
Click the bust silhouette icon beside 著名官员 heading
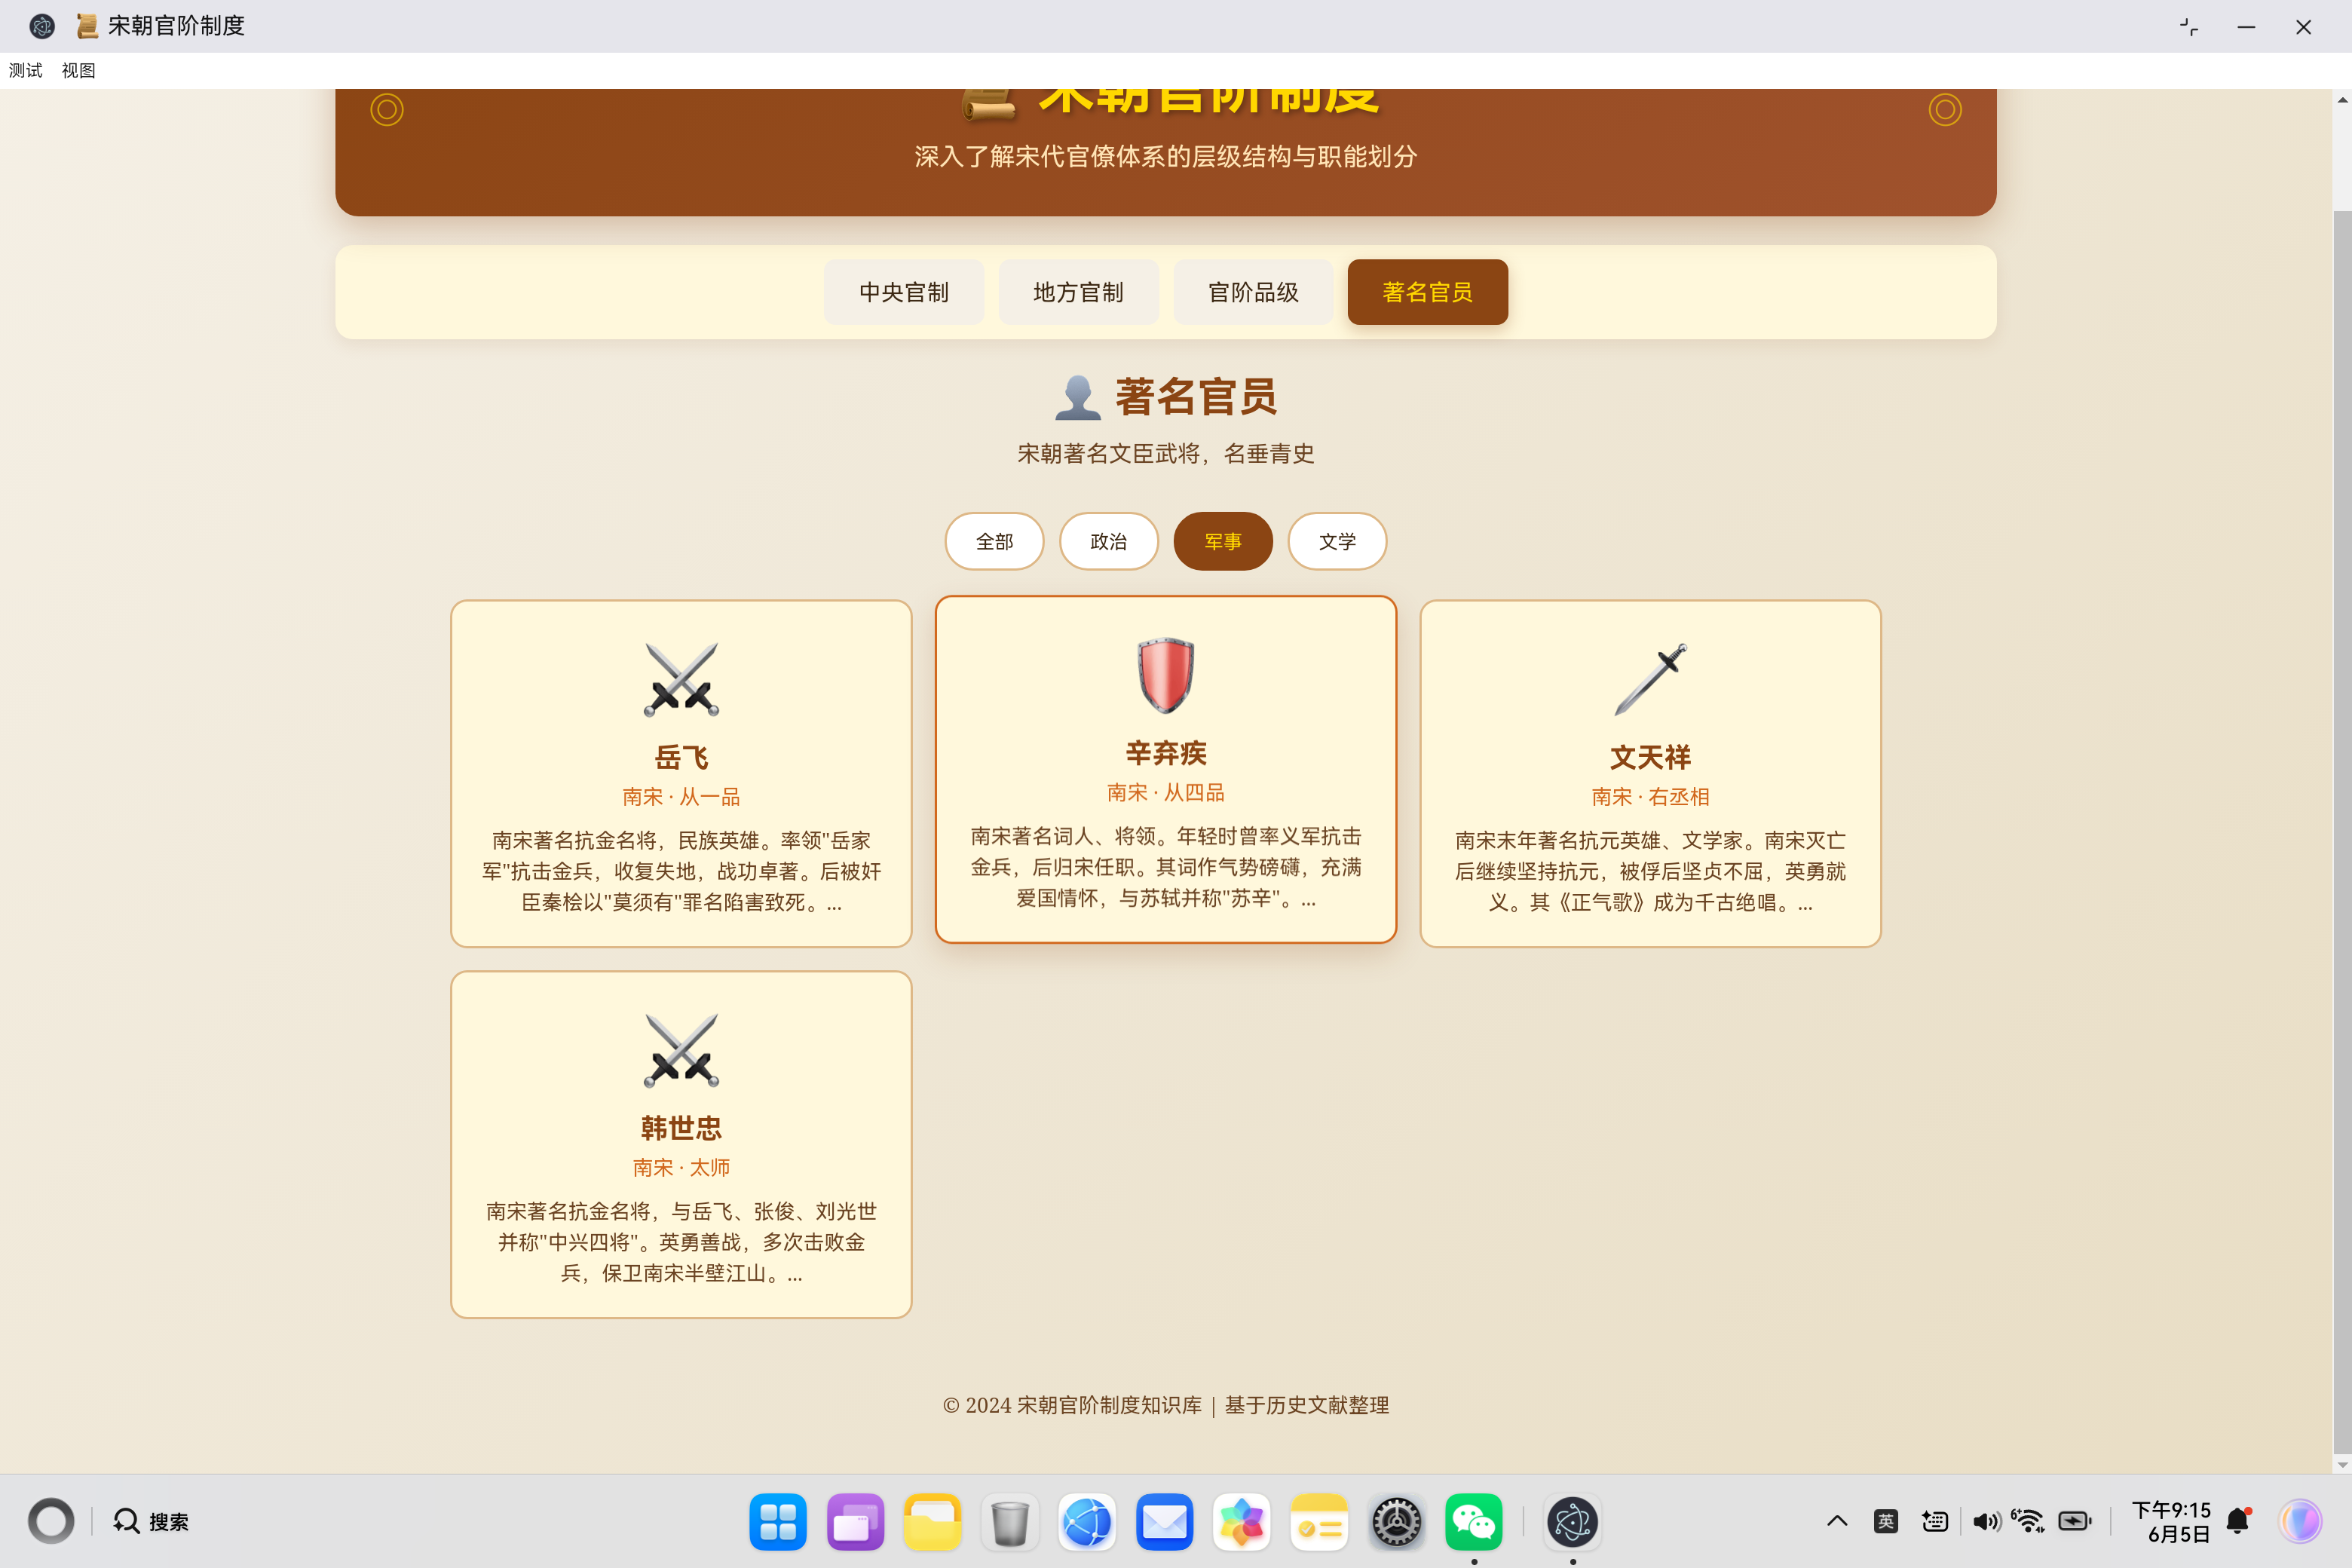[x=1078, y=397]
